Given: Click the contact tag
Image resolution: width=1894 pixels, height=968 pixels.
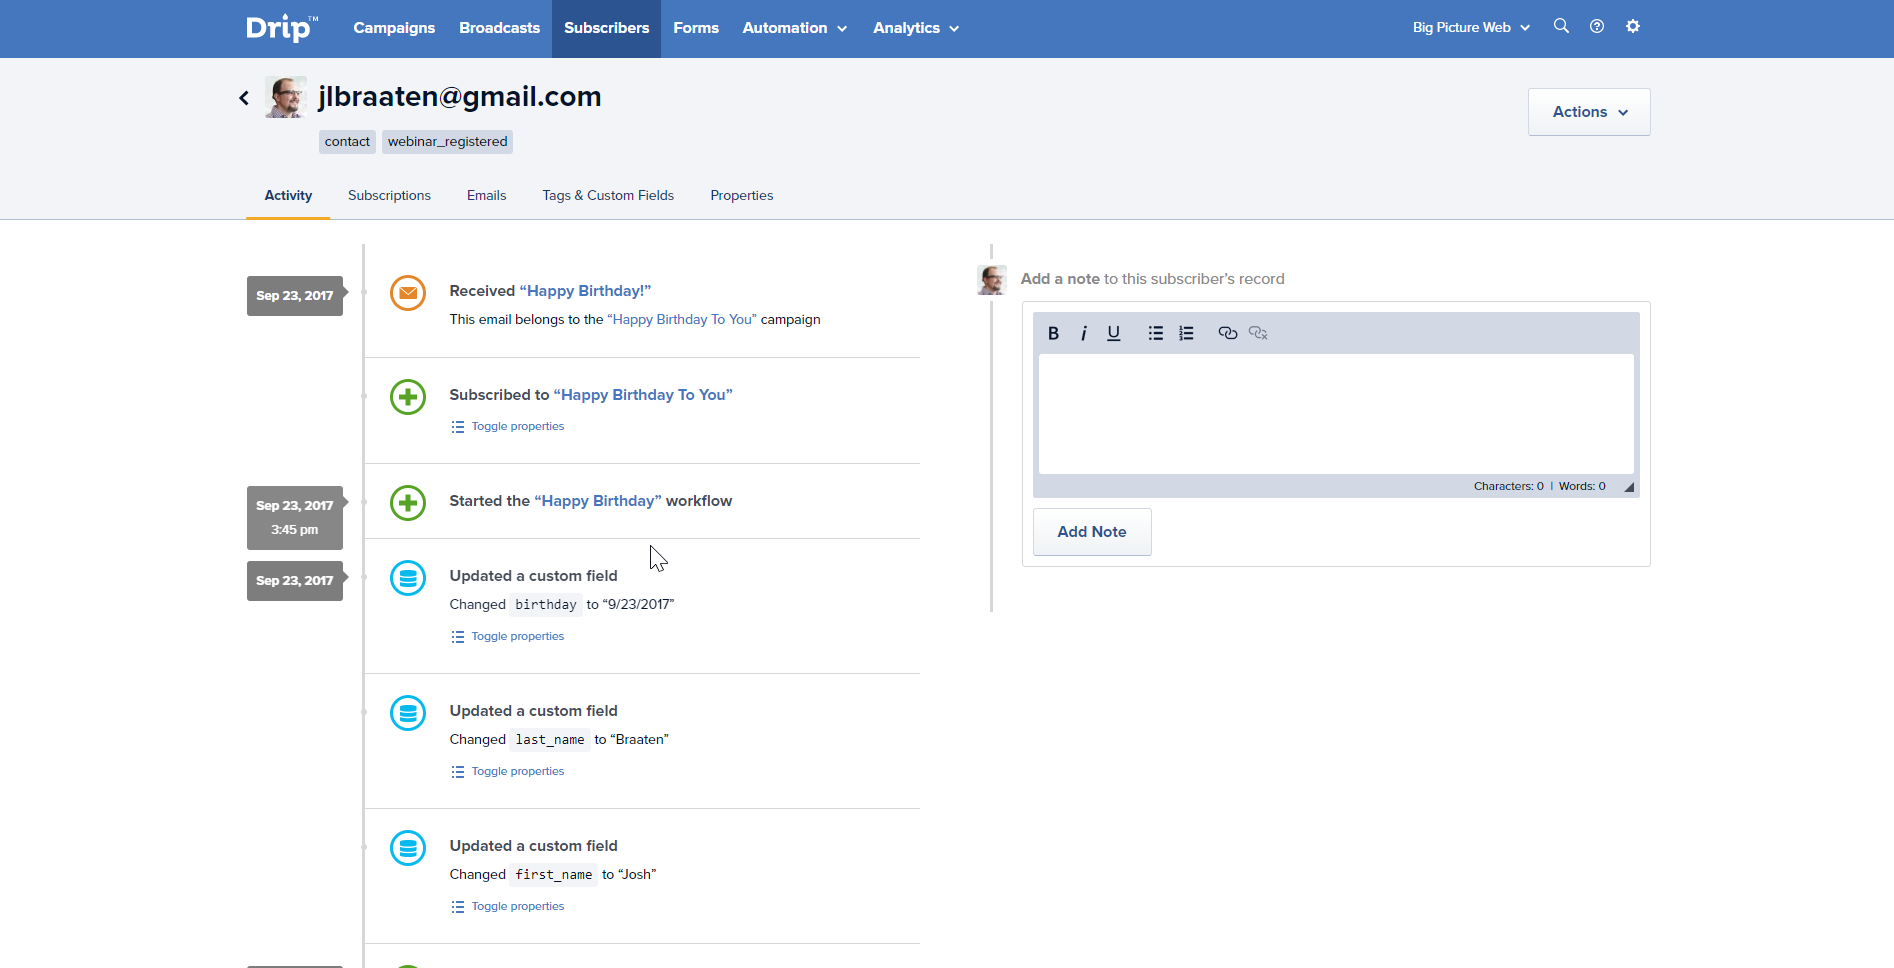Looking at the screenshot, I should (x=347, y=142).
